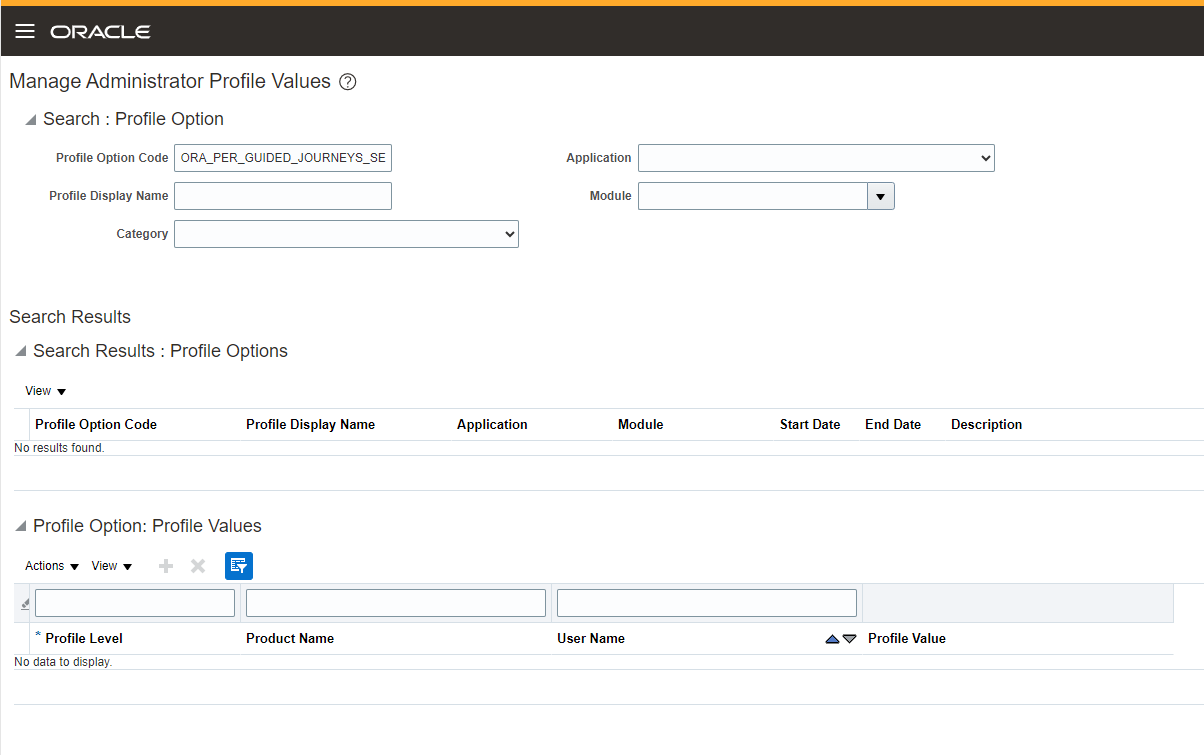The height and width of the screenshot is (755, 1204).
Task: Click the detach icon beside the filter row
Action: [22, 602]
